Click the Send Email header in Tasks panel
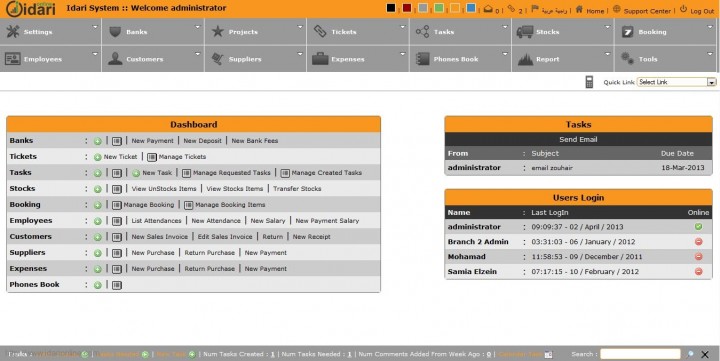 [x=578, y=140]
